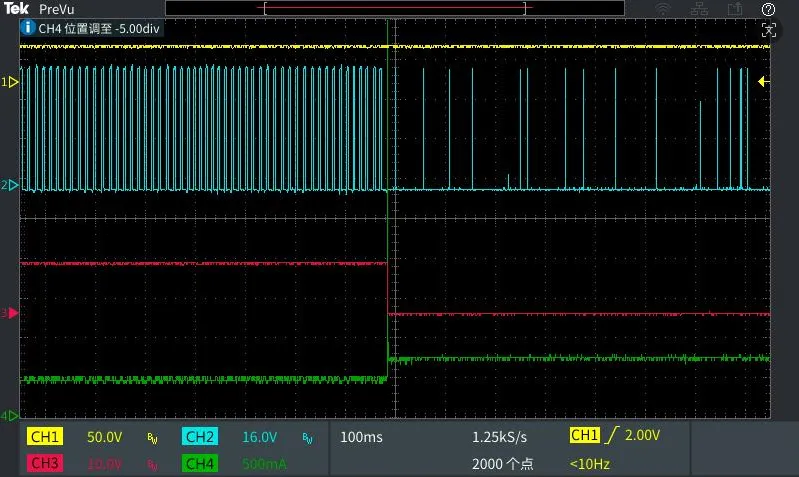Click the Tek logo
The width and height of the screenshot is (799, 477).
click(x=16, y=9)
